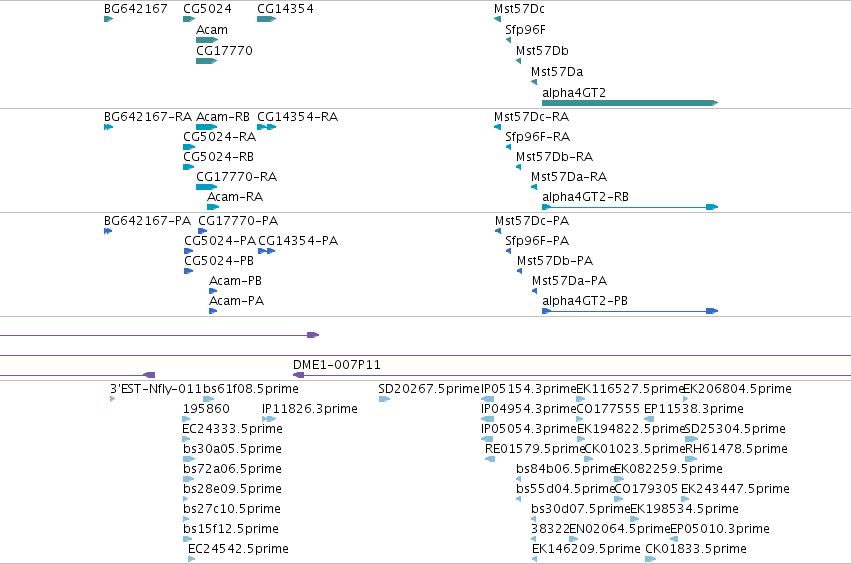Viewport: 851px width, 564px height.
Task: Select the Mst57Da gene label
Action: (557, 72)
